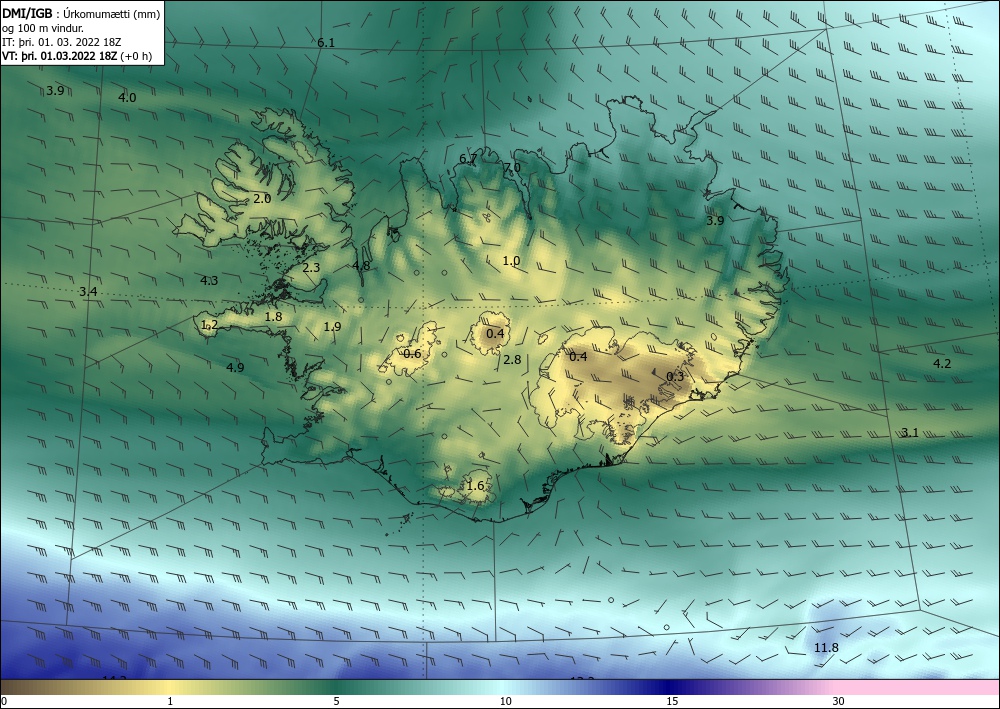Click the 1.2 value at the peninsula tip
This screenshot has width=1000, height=709.
pos(209,325)
